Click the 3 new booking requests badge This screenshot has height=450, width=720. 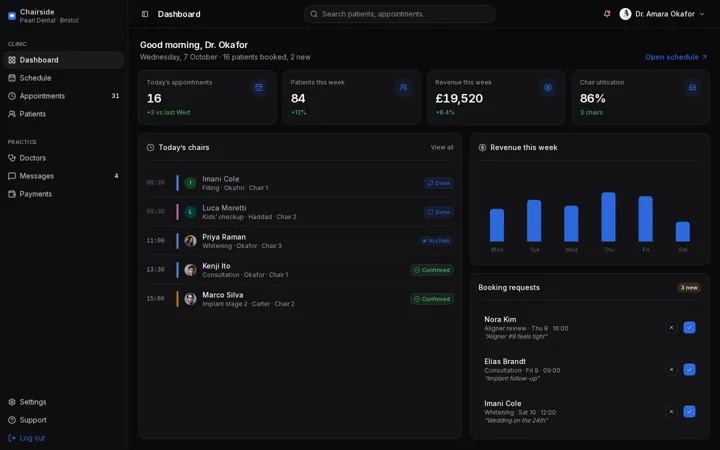[689, 287]
